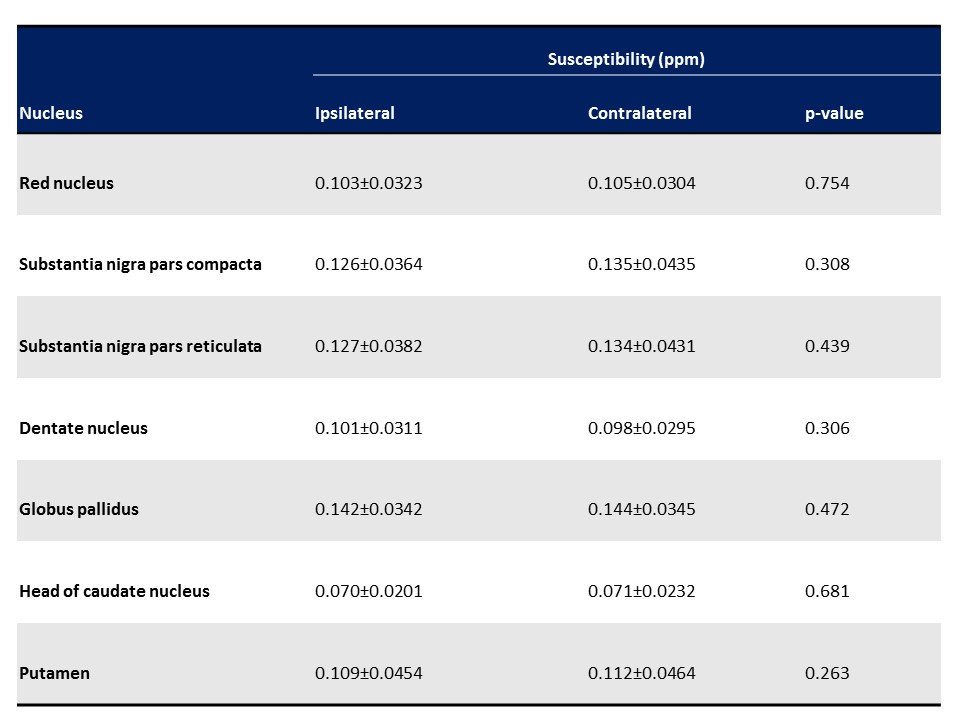Select the 0.101±0.0311 cell
960x720 pixels.
(x=368, y=428)
